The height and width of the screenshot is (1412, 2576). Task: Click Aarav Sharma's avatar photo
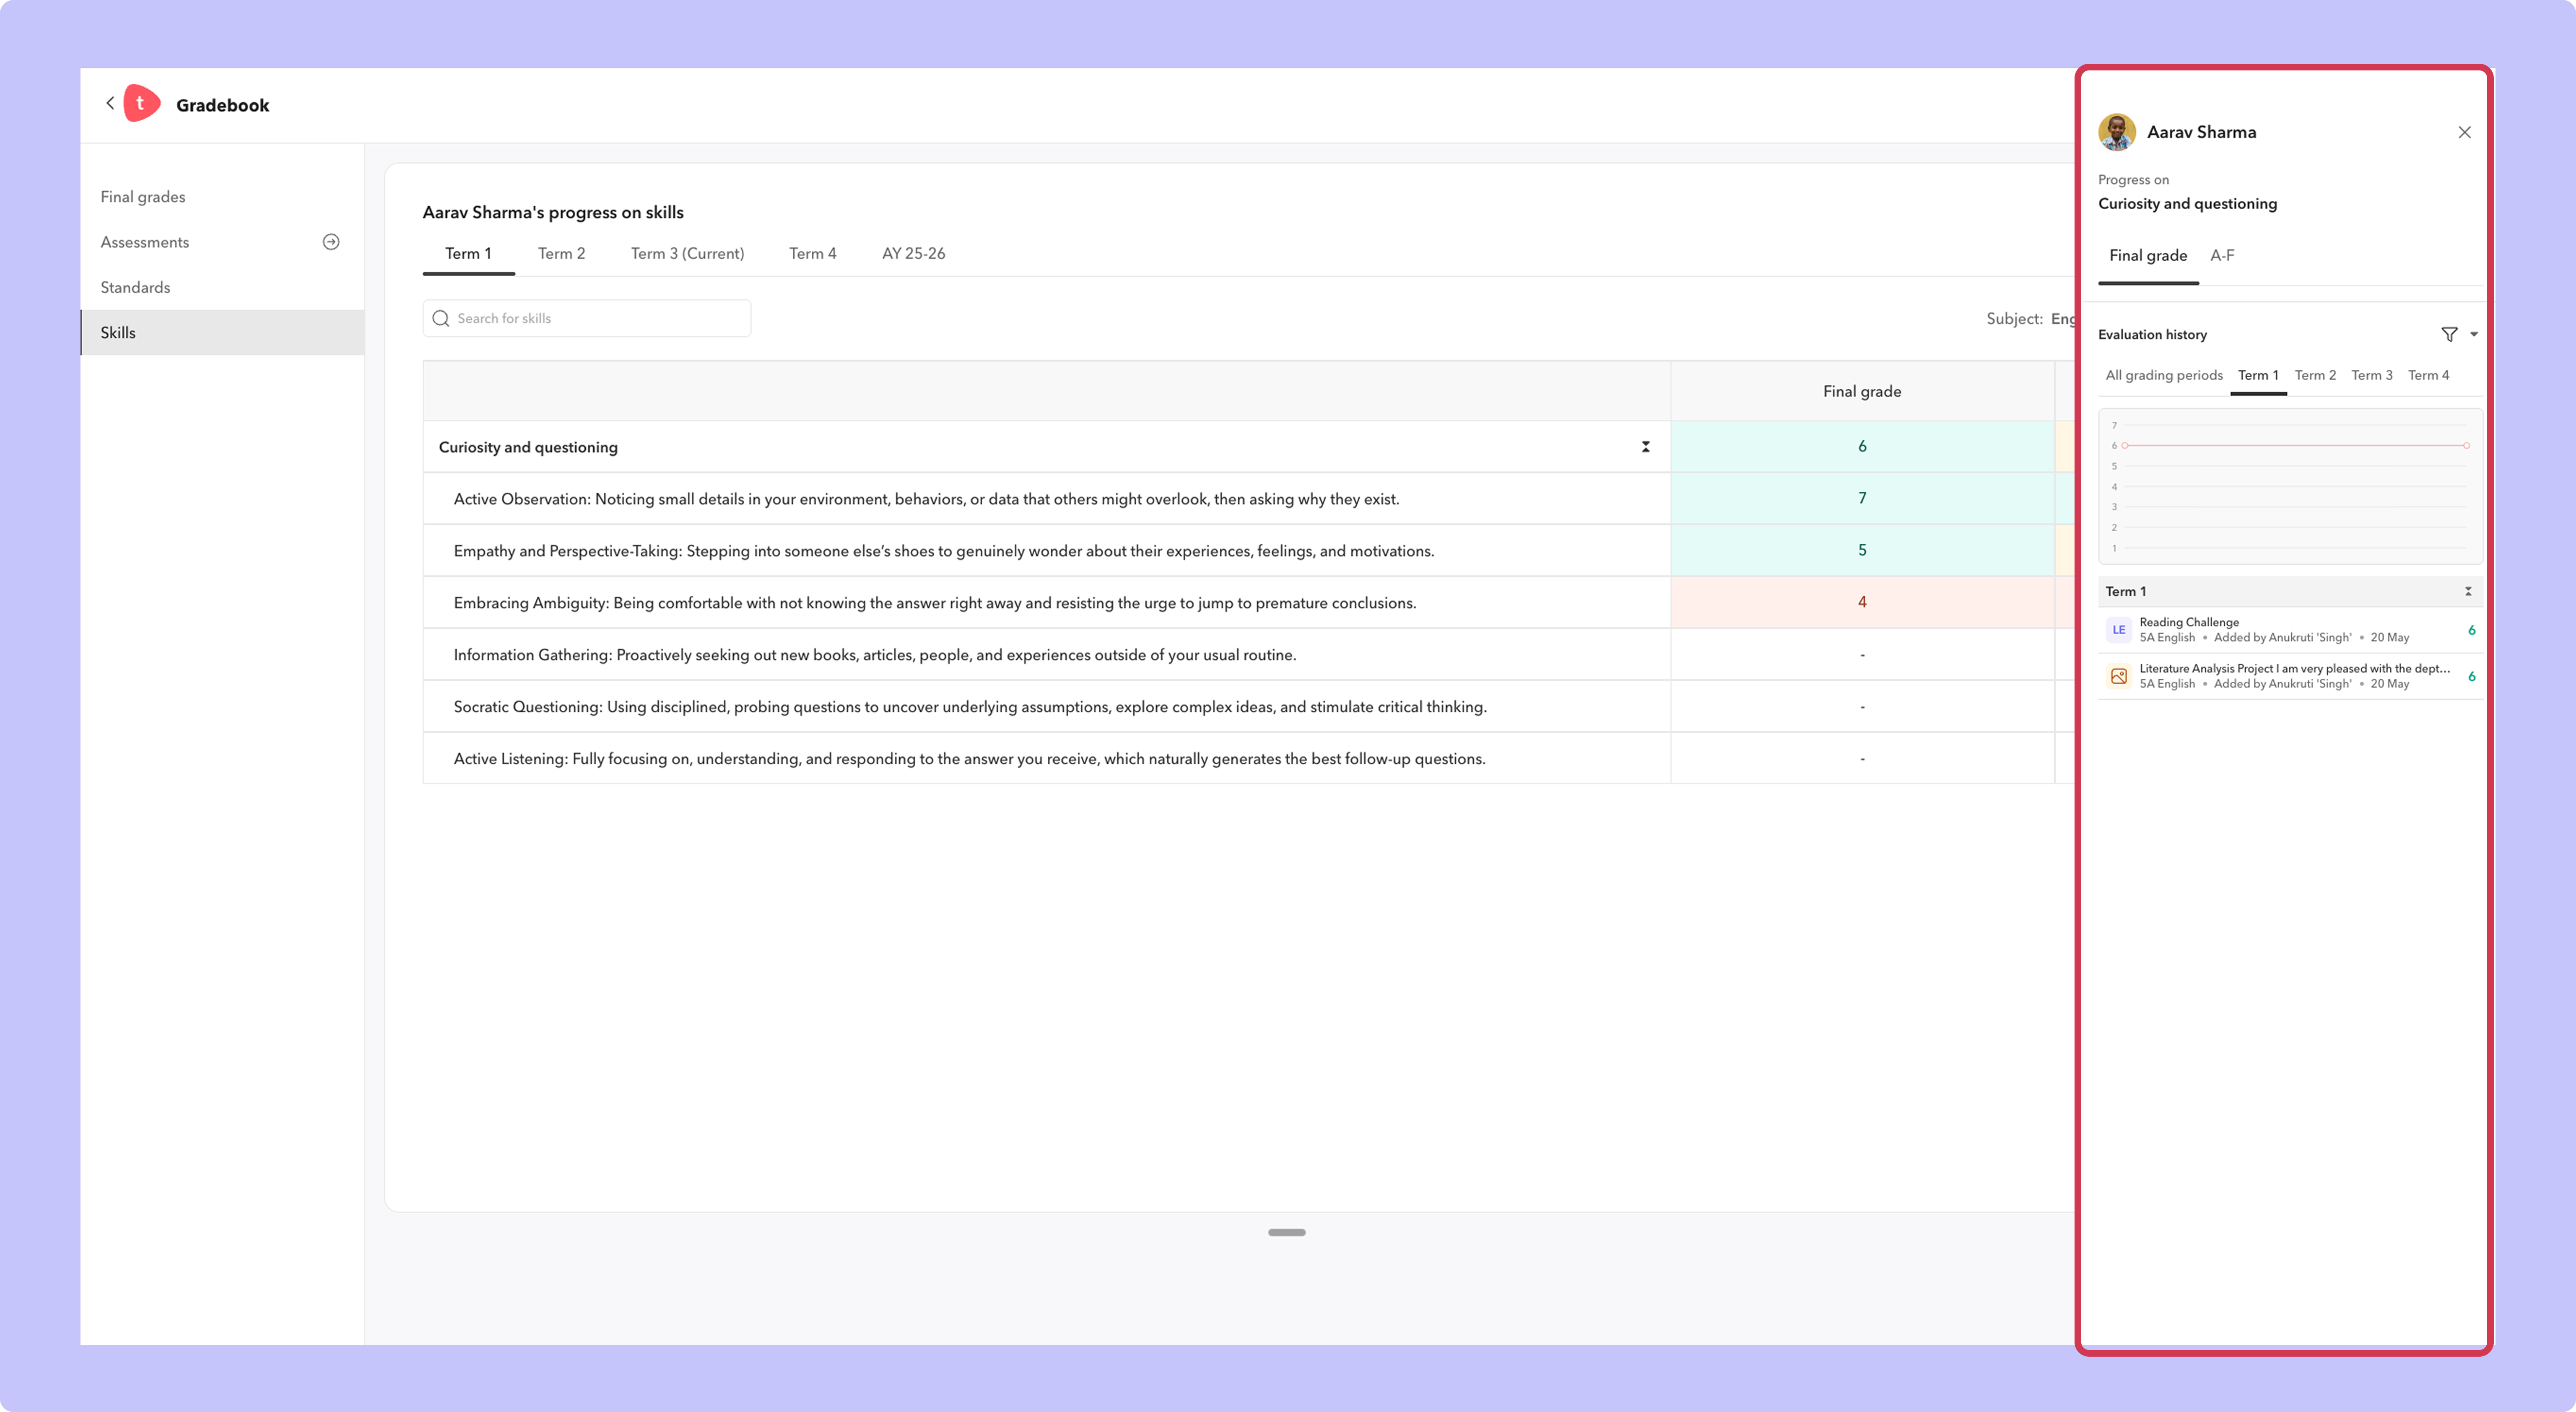pos(2116,132)
